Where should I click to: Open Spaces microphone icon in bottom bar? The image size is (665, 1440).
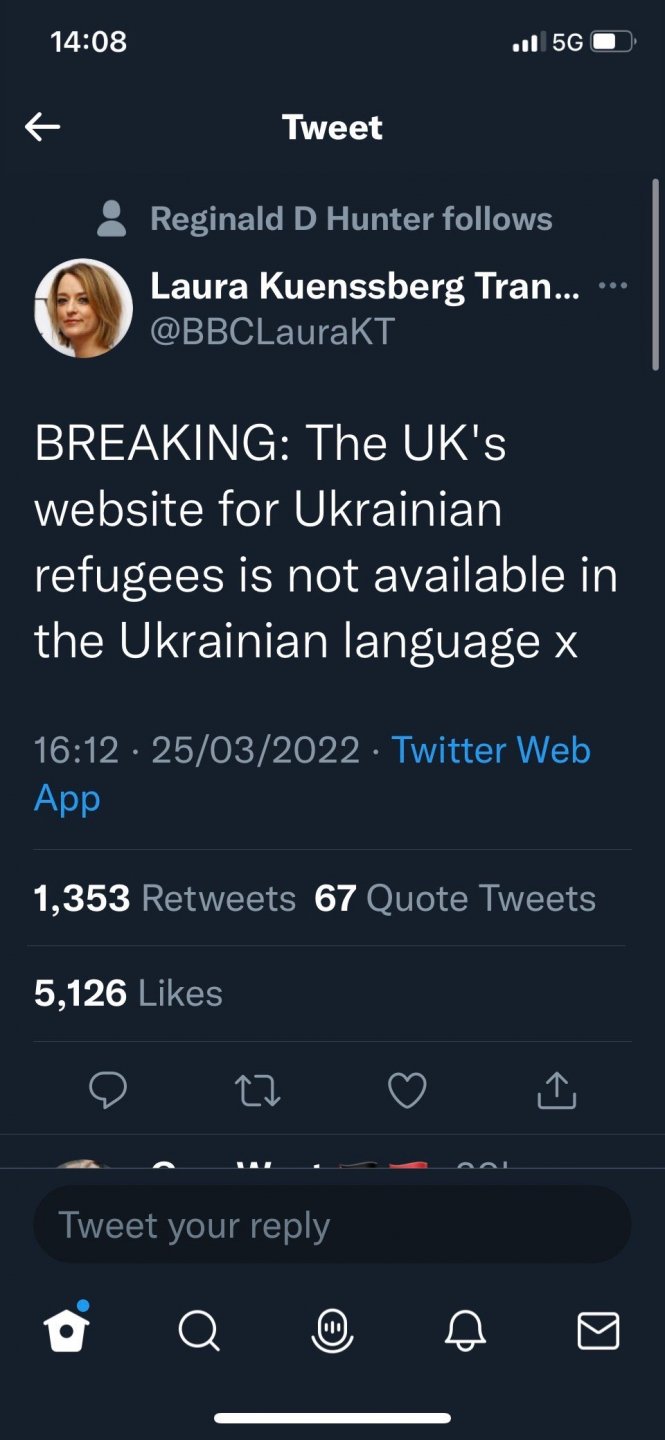click(x=332, y=1331)
